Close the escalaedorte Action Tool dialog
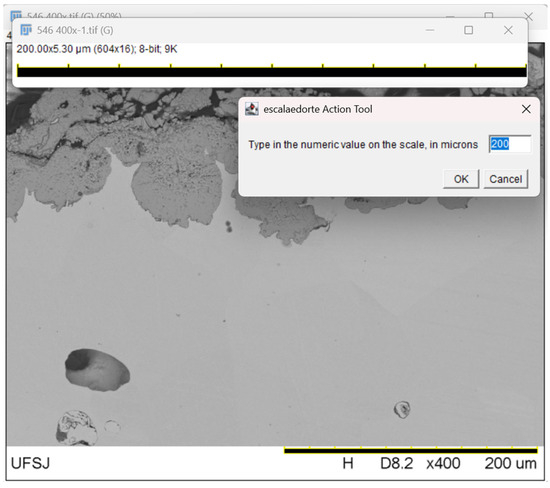Screen dimensions: 550x488 [526, 109]
